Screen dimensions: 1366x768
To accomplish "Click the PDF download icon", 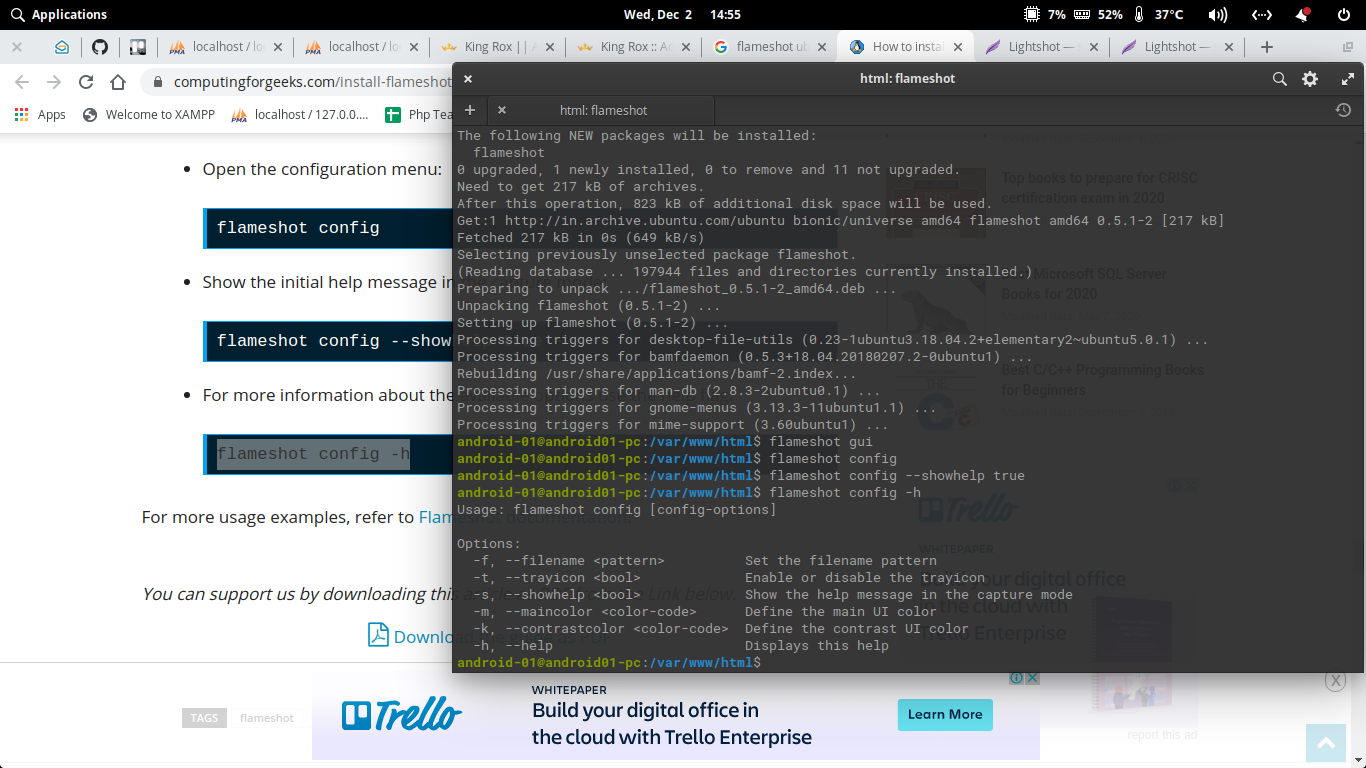I will pyautogui.click(x=378, y=636).
